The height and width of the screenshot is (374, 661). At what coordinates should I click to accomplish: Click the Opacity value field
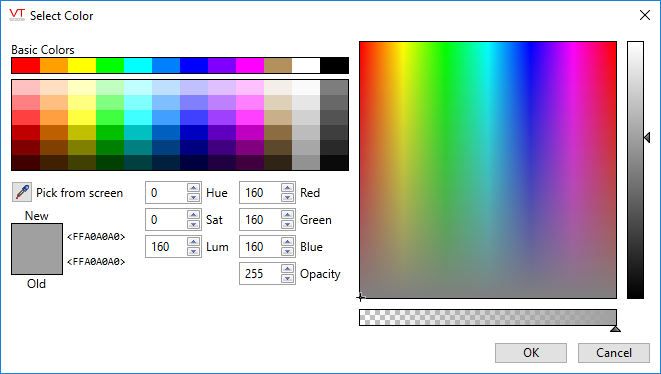260,274
